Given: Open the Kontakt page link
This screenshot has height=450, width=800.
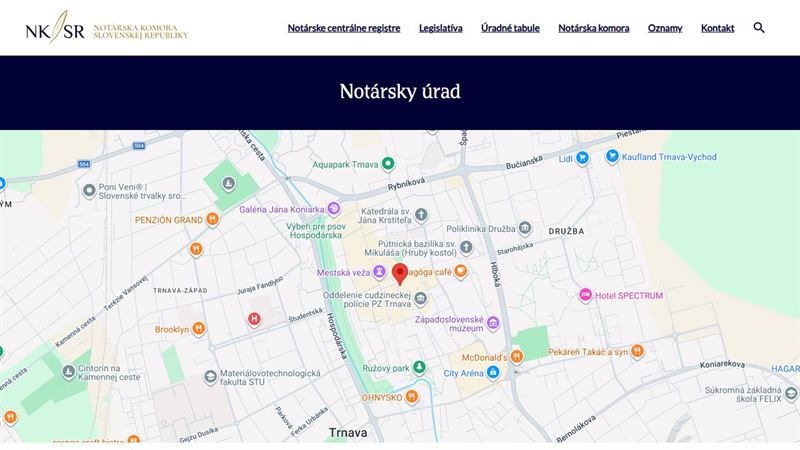Looking at the screenshot, I should [717, 28].
